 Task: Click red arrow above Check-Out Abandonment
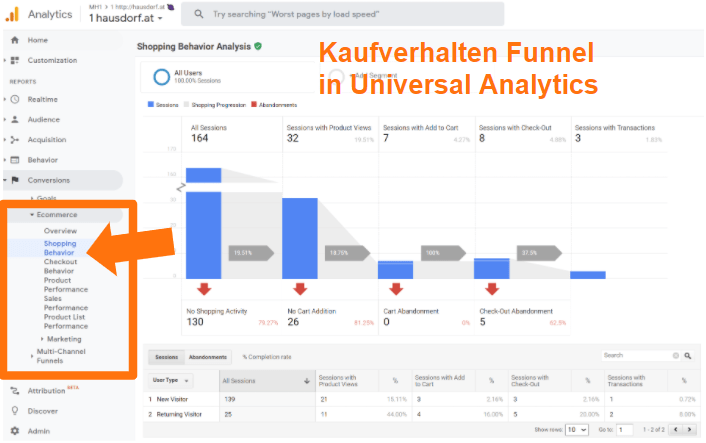(x=492, y=289)
